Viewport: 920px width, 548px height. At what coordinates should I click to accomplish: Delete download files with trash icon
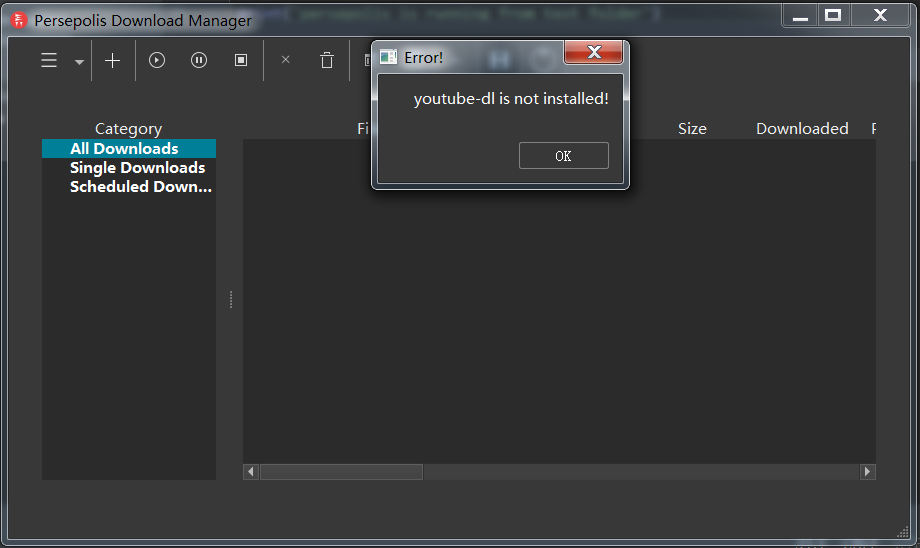(x=327, y=60)
